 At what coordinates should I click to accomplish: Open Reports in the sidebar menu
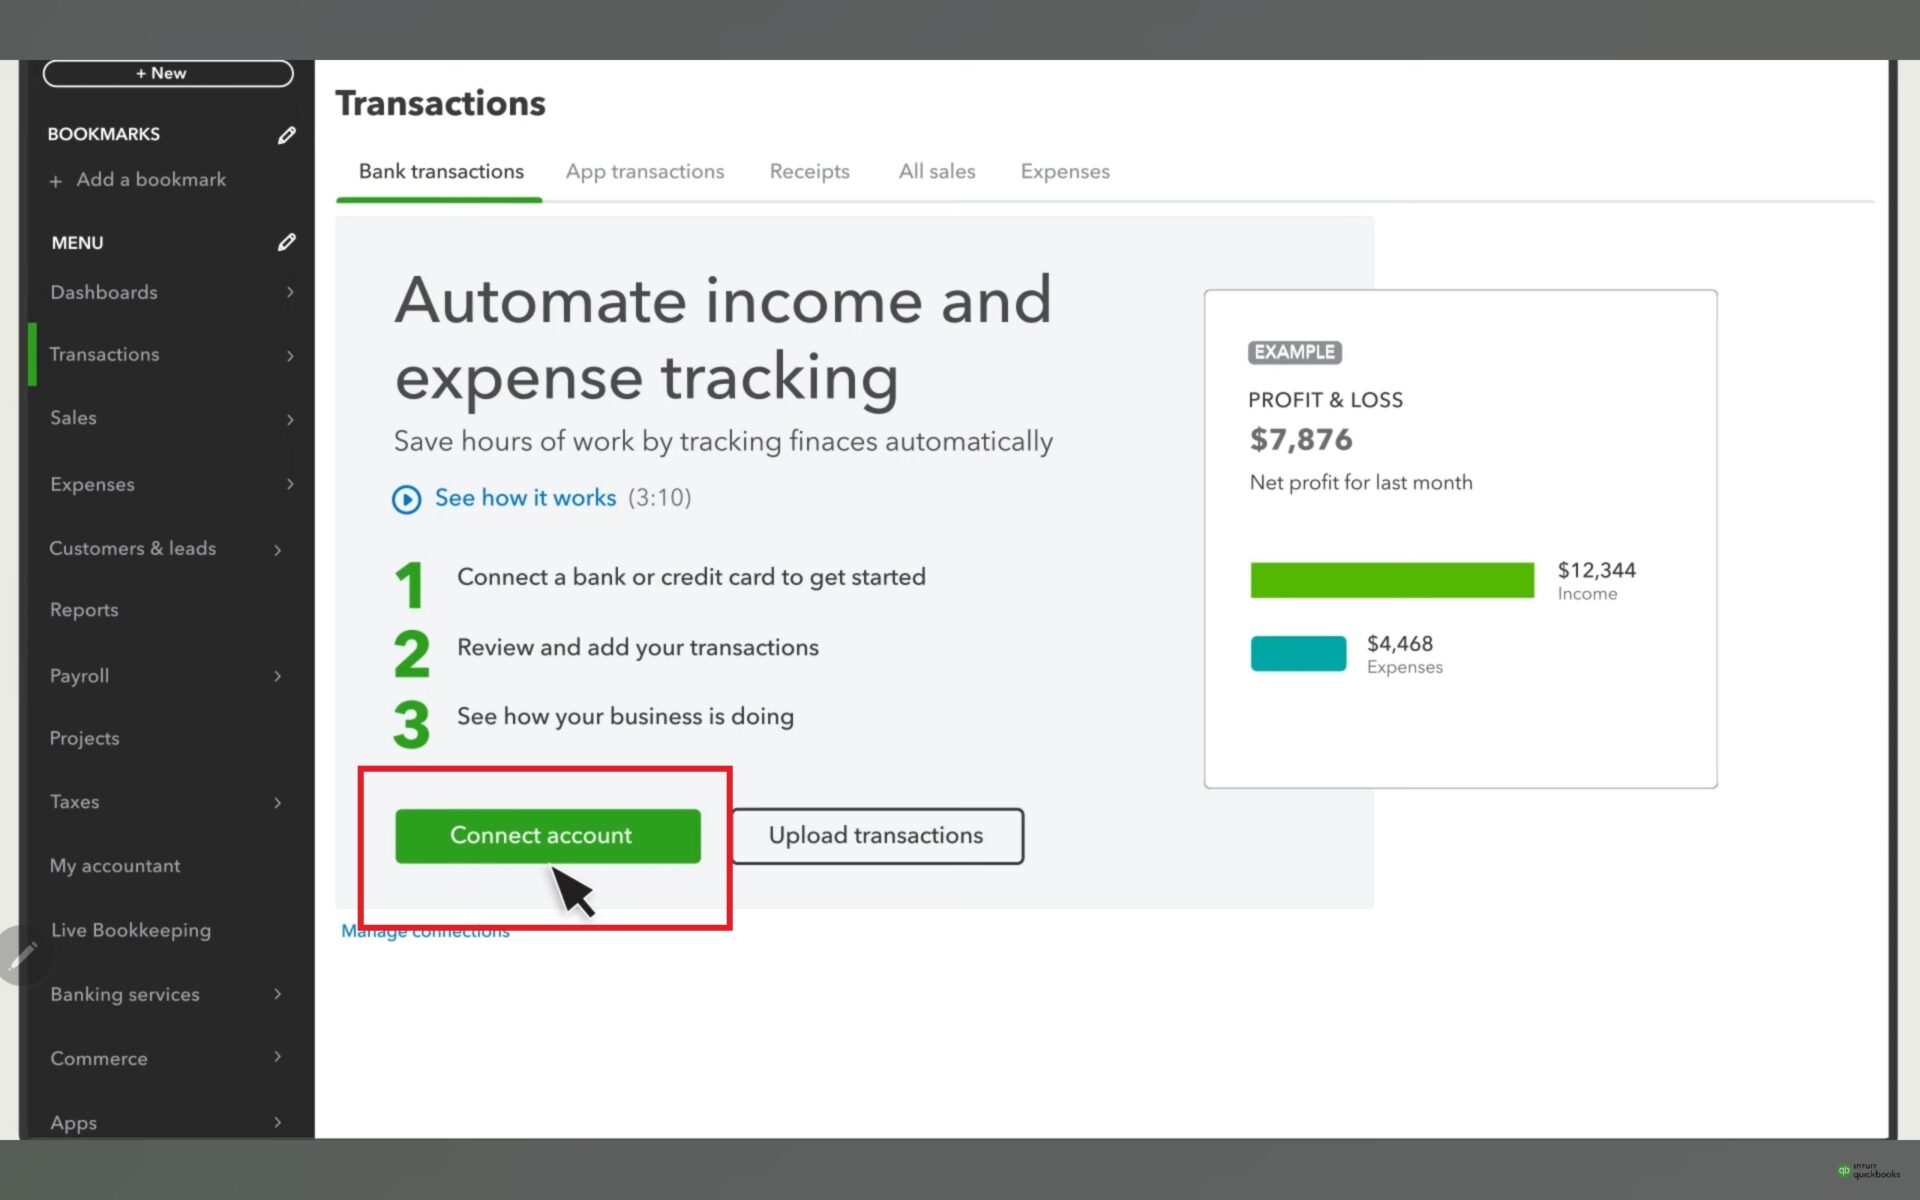(84, 610)
